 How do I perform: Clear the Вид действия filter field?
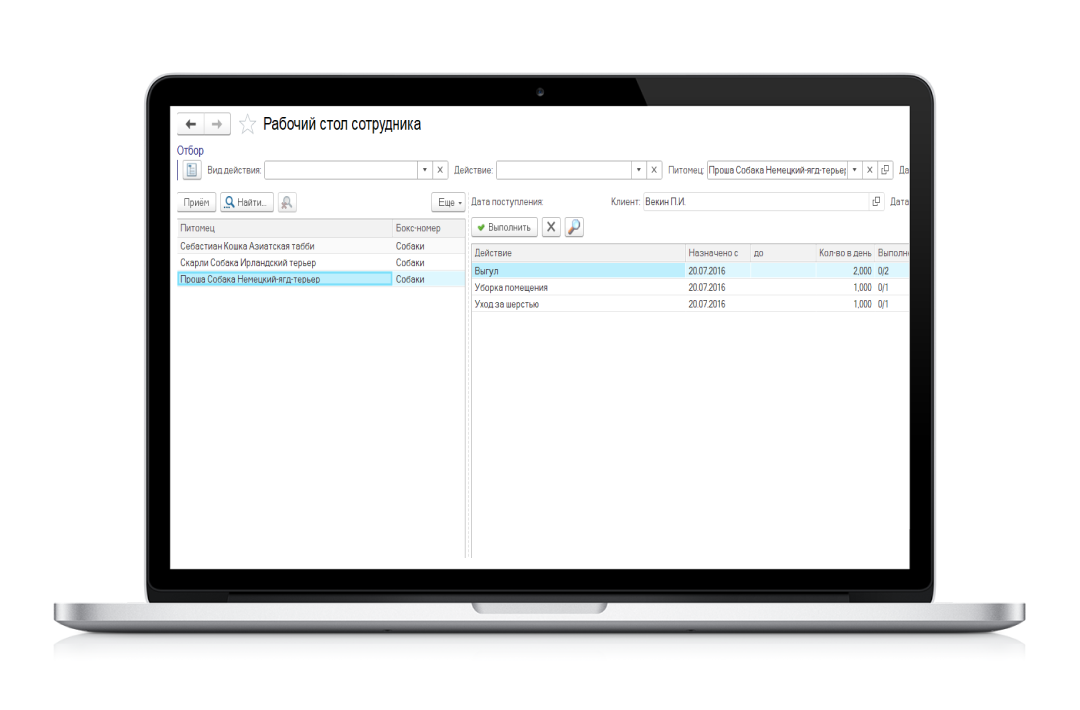[x=440, y=170]
